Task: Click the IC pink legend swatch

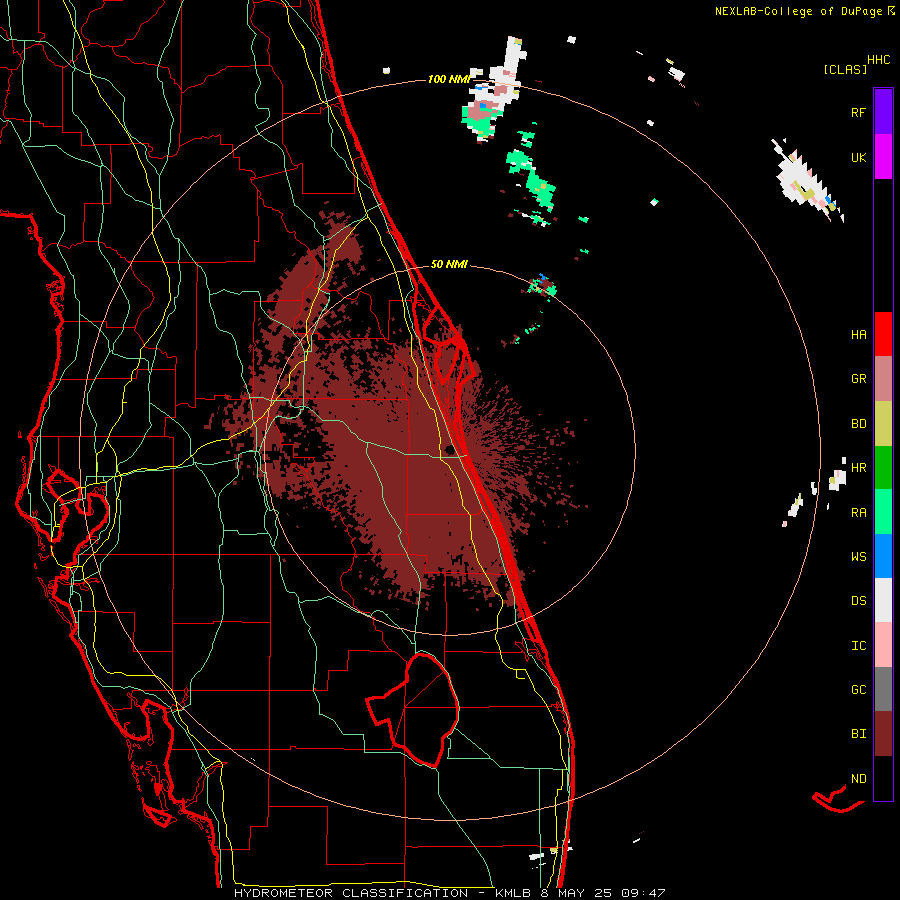Action: coord(883,645)
